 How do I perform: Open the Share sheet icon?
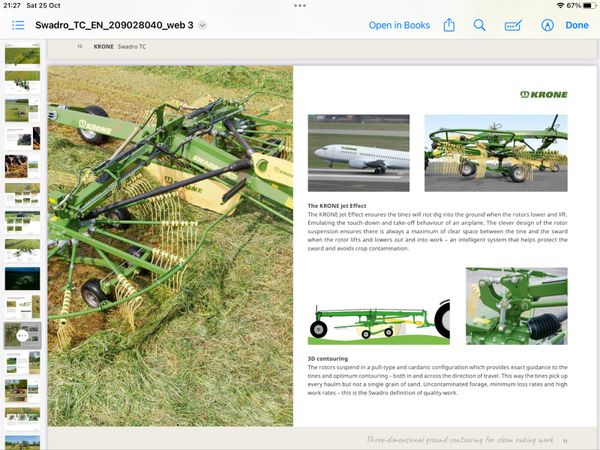coord(449,25)
